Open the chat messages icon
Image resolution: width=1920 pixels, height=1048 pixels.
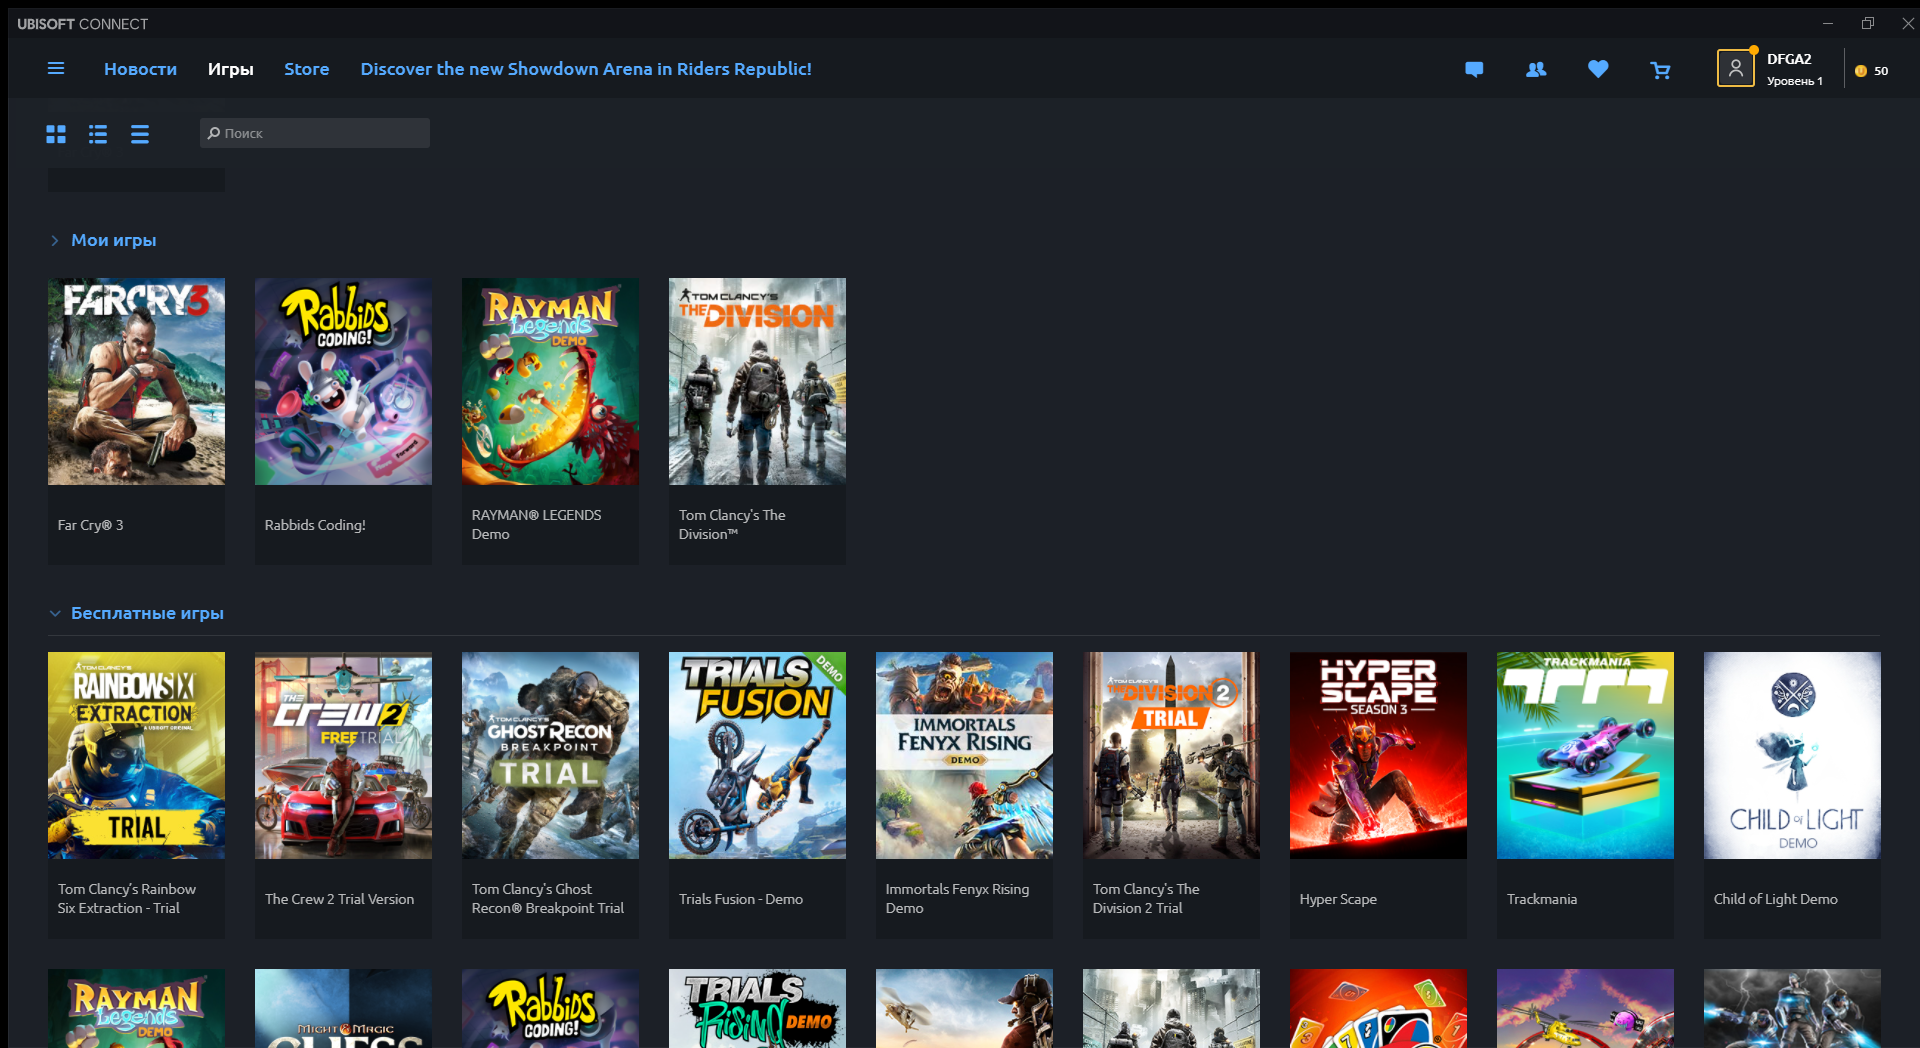point(1474,69)
